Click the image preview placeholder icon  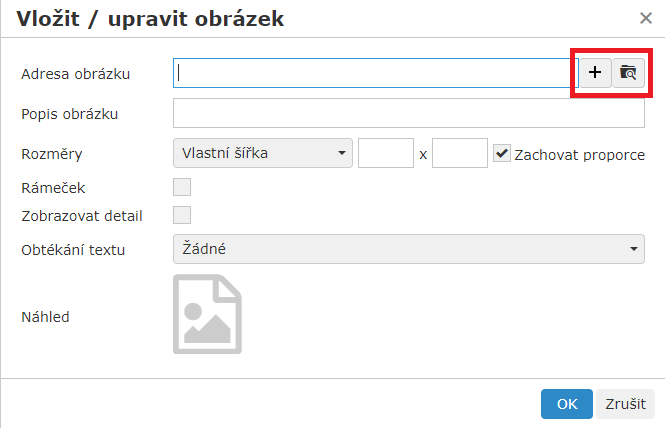(x=207, y=314)
